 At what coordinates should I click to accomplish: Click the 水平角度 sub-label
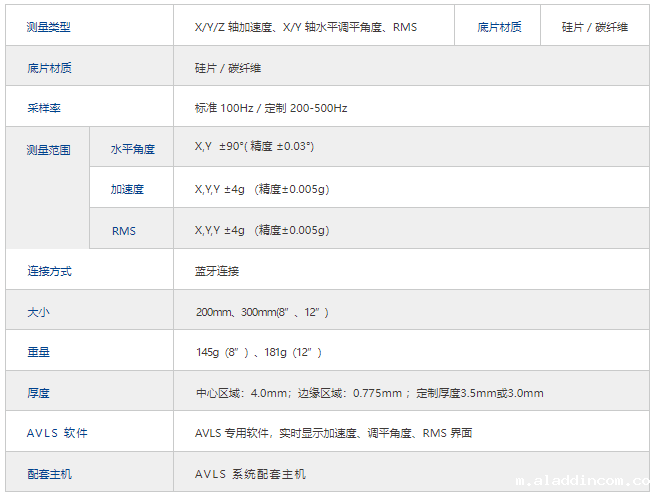132,149
